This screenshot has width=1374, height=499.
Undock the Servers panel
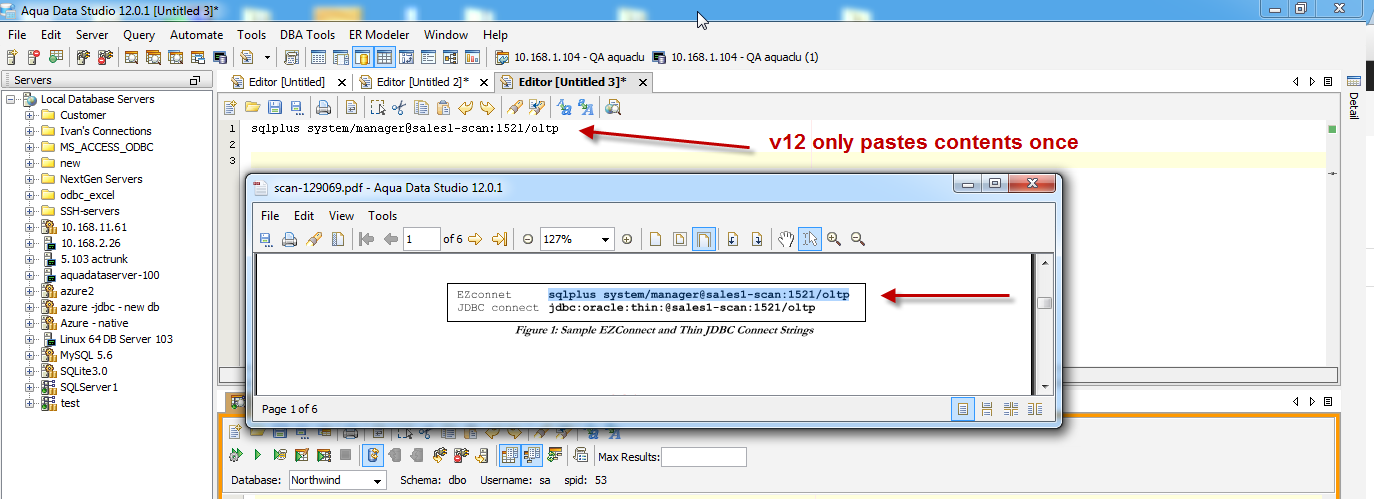[194, 80]
